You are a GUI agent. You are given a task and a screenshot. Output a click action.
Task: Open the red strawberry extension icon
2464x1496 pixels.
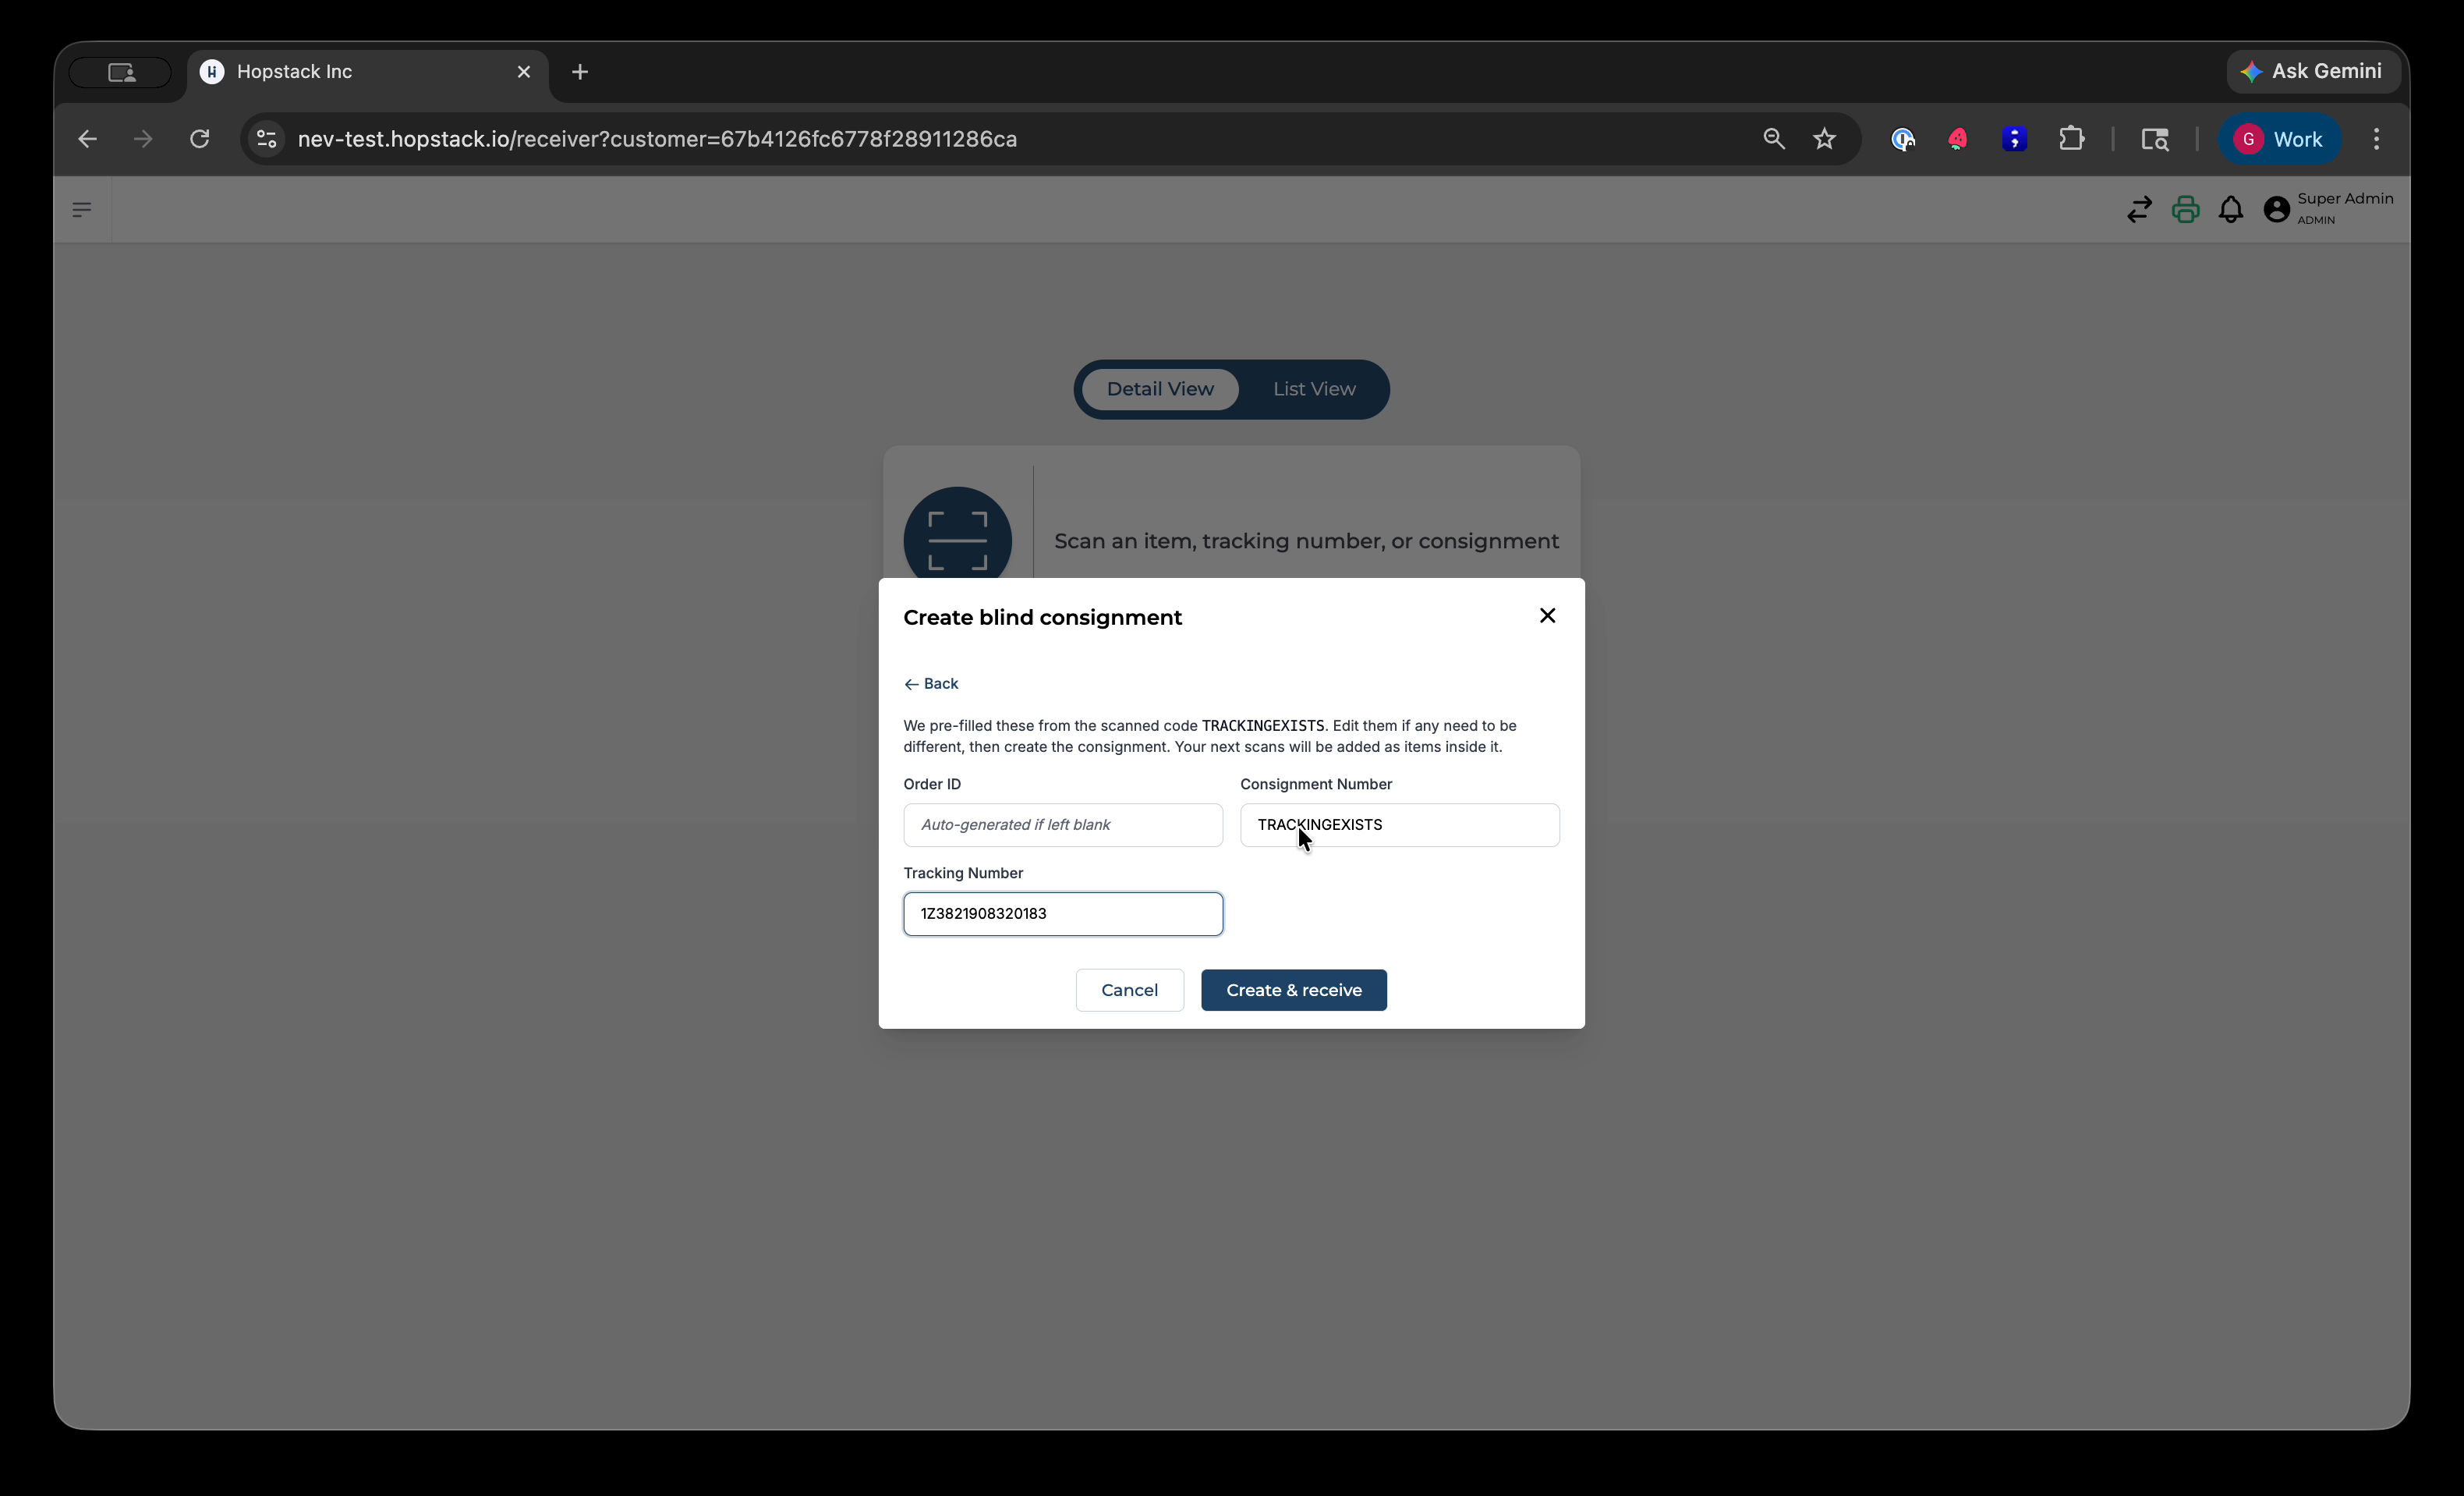[1958, 139]
